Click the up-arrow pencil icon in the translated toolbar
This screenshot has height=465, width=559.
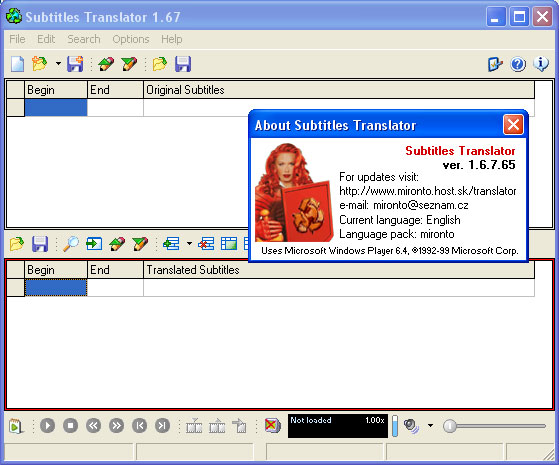(117, 244)
